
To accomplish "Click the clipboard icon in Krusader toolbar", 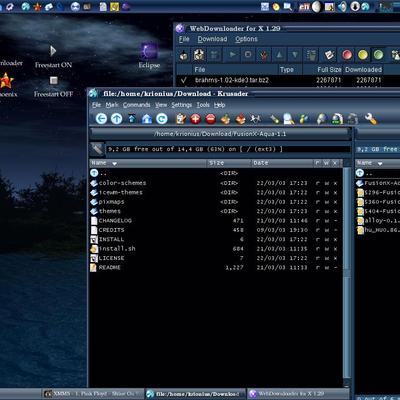I will pyautogui.click(x=181, y=119).
